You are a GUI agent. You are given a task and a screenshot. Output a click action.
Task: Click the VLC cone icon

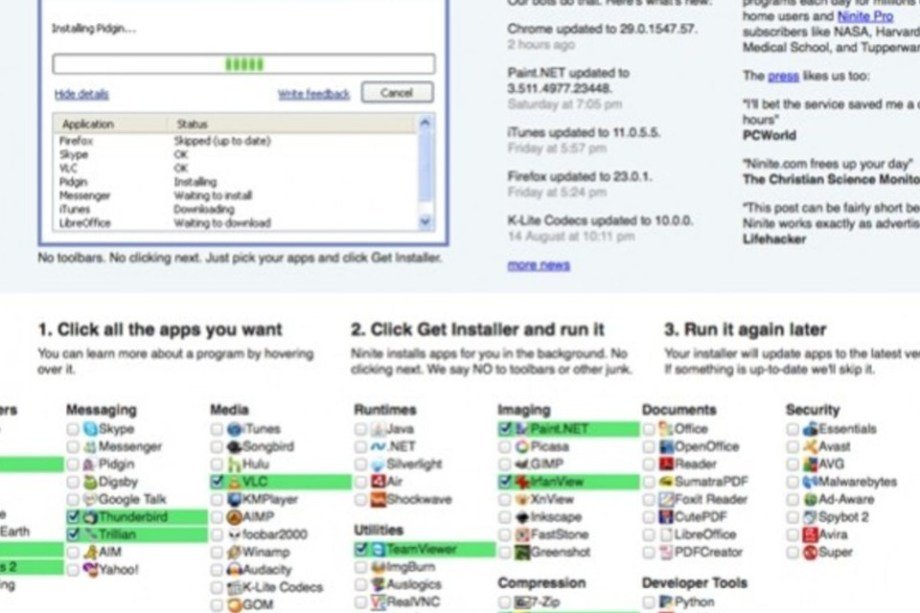(235, 482)
